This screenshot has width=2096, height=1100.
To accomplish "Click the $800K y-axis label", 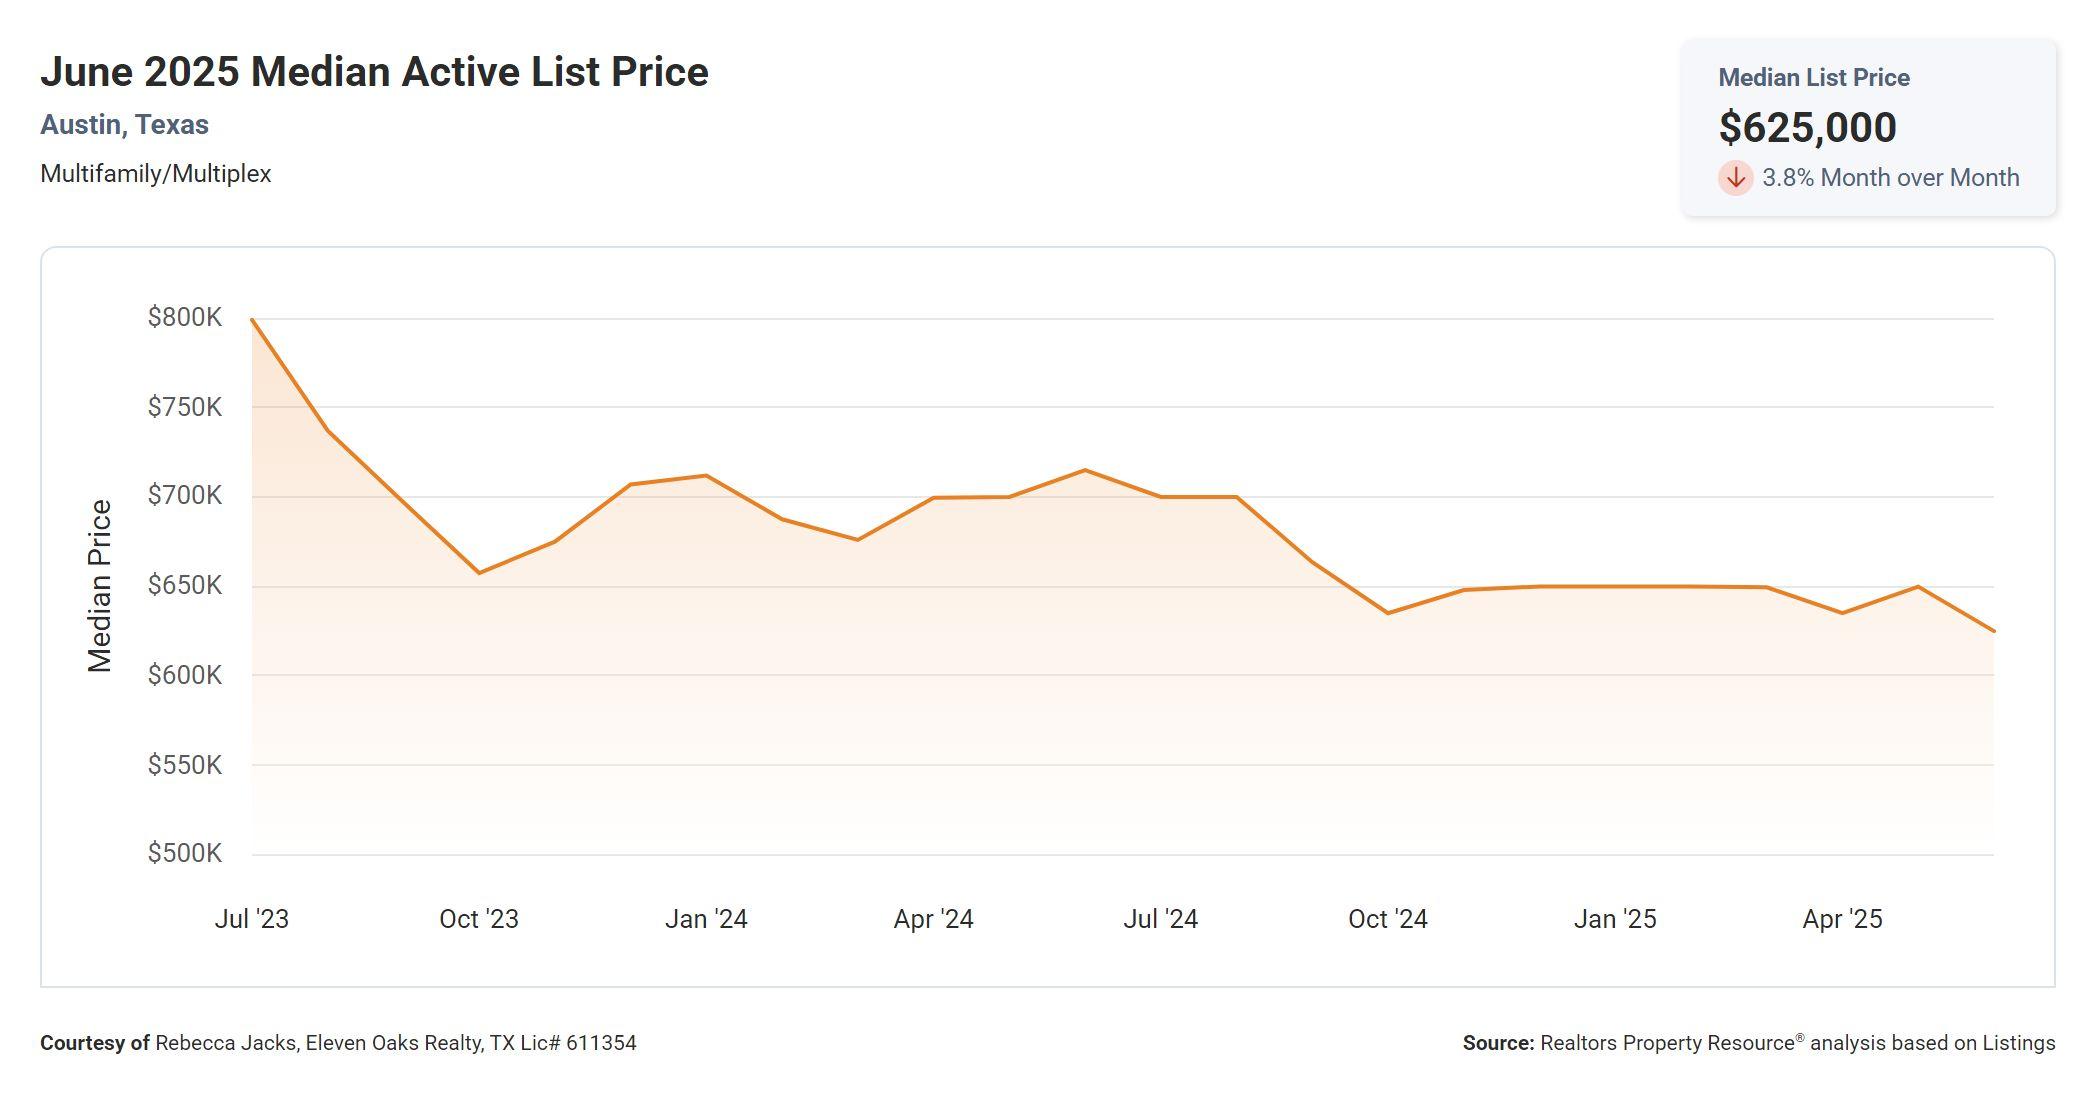I will [185, 318].
